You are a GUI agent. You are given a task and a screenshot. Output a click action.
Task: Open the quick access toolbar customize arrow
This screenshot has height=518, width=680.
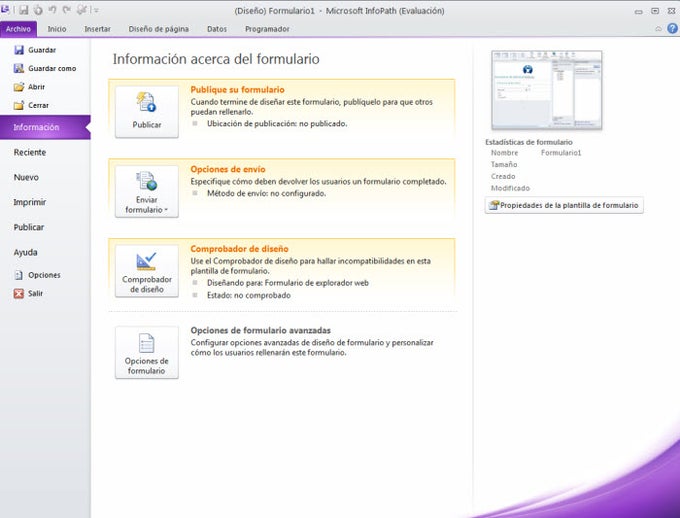tap(96, 10)
